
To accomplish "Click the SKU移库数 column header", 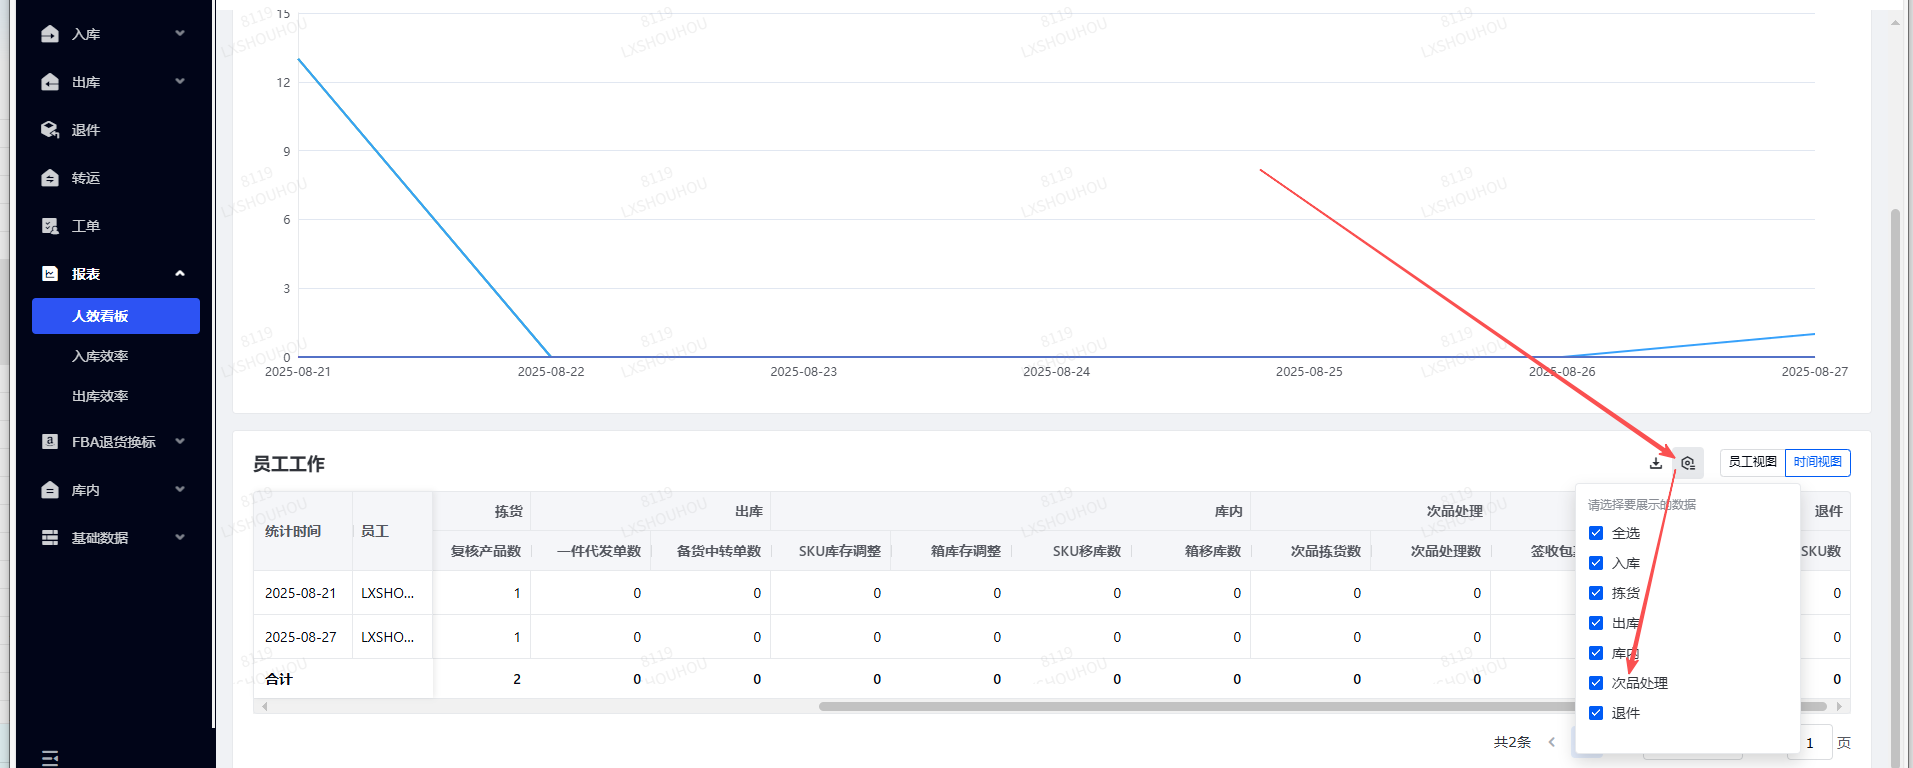I will point(1087,551).
